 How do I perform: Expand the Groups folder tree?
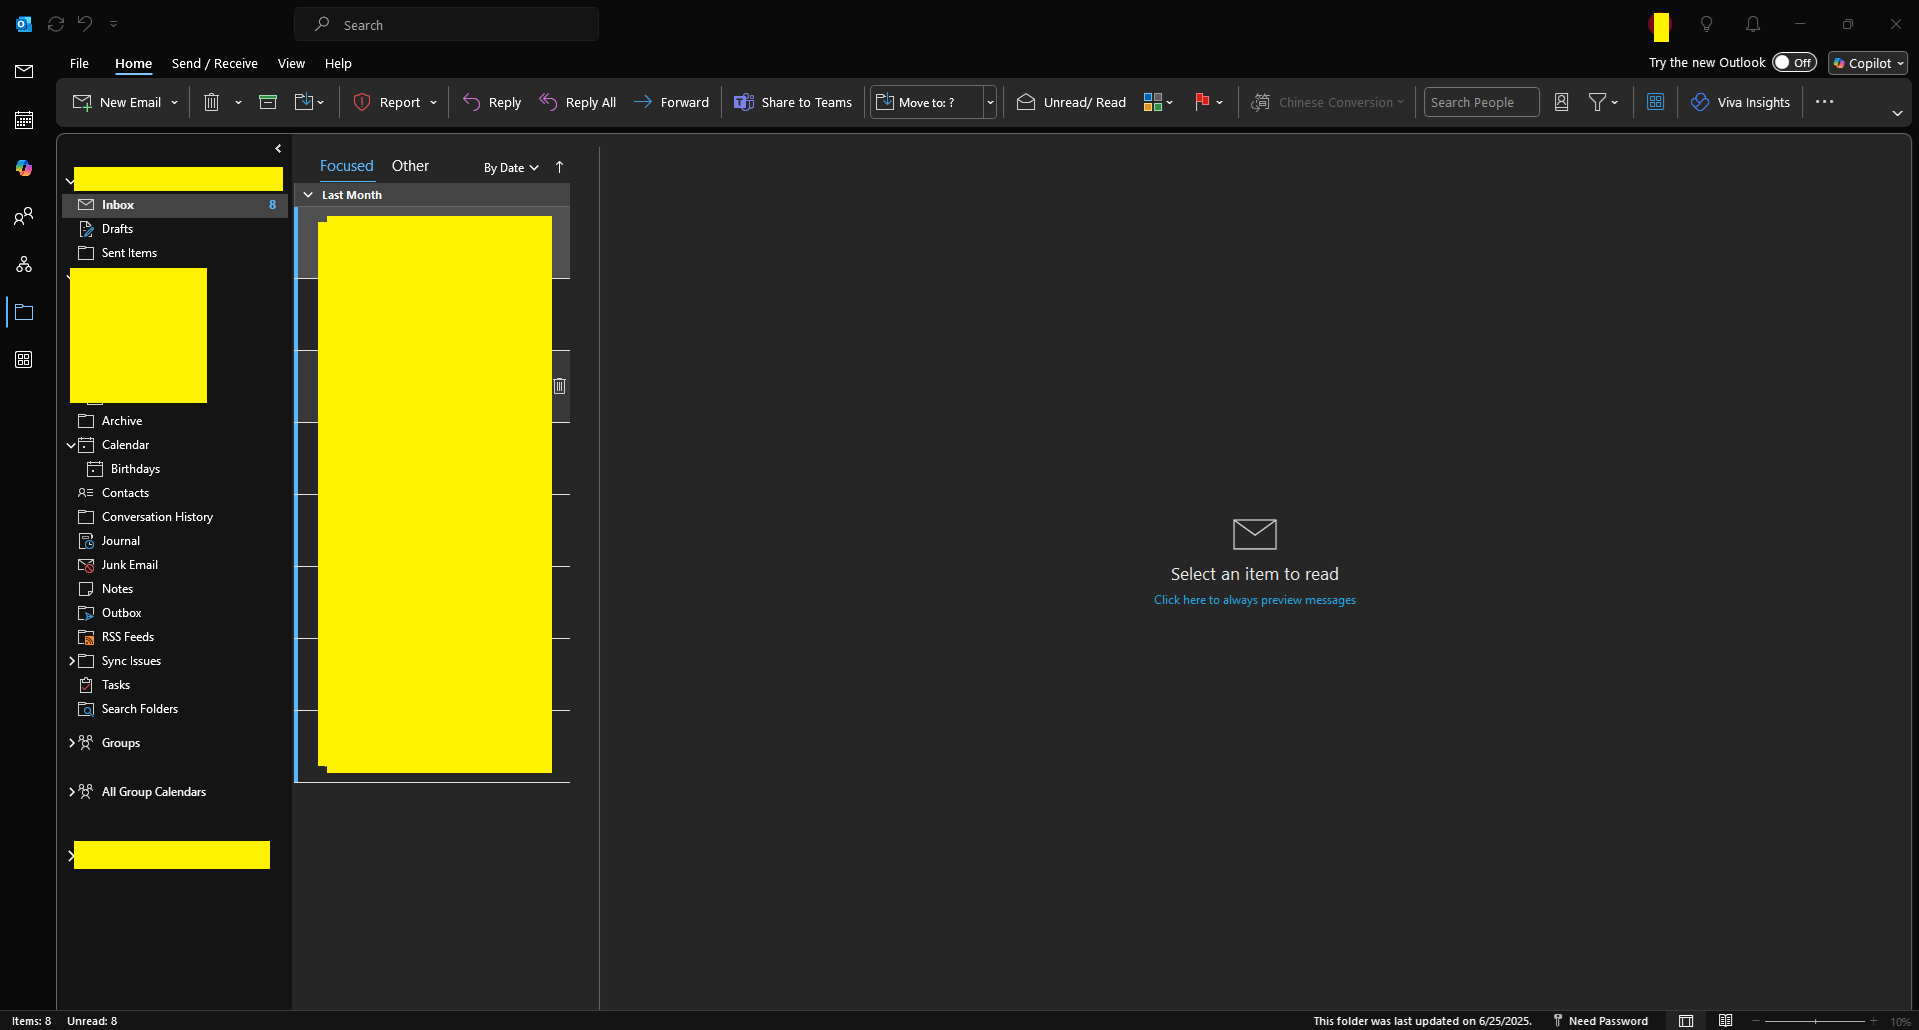point(72,743)
